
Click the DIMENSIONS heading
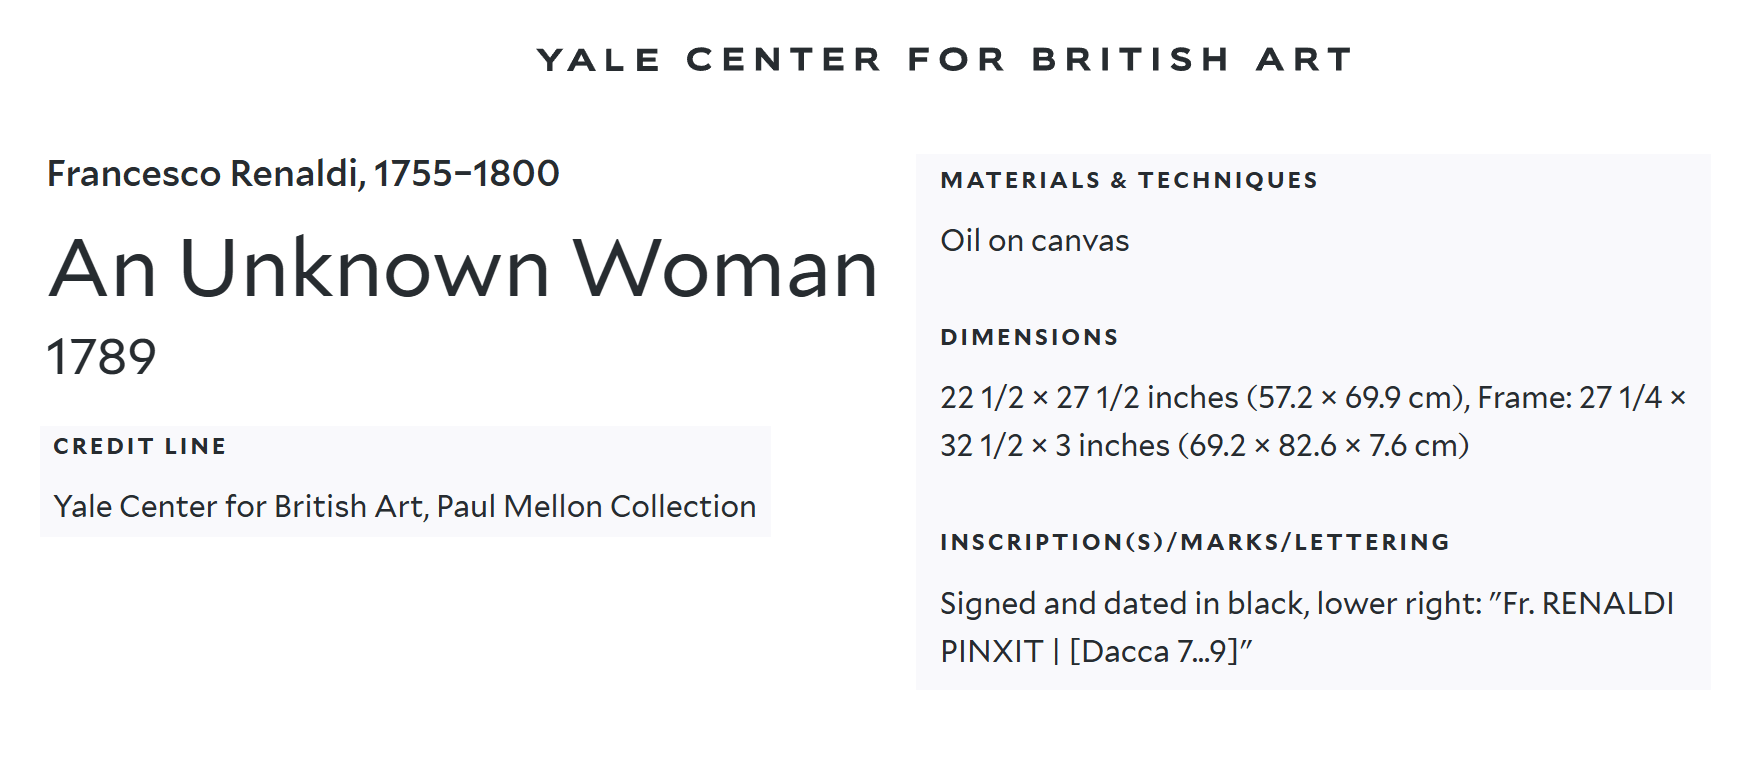pyautogui.click(x=1029, y=338)
